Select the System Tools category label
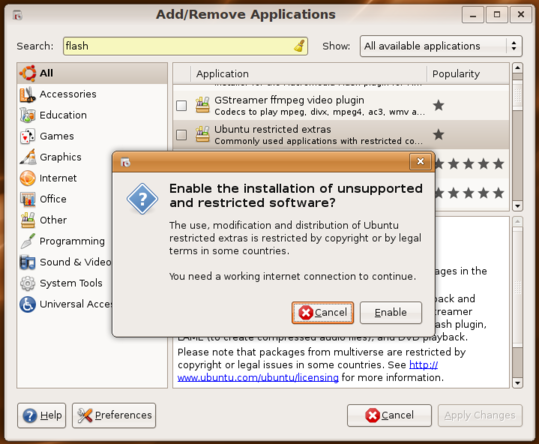The height and width of the screenshot is (444, 539). point(71,283)
